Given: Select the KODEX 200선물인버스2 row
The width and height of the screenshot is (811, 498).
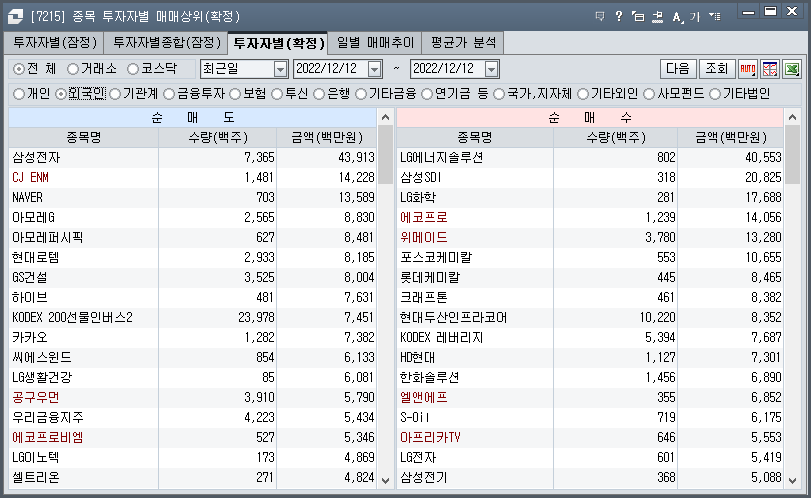Looking at the screenshot, I should (192, 318).
